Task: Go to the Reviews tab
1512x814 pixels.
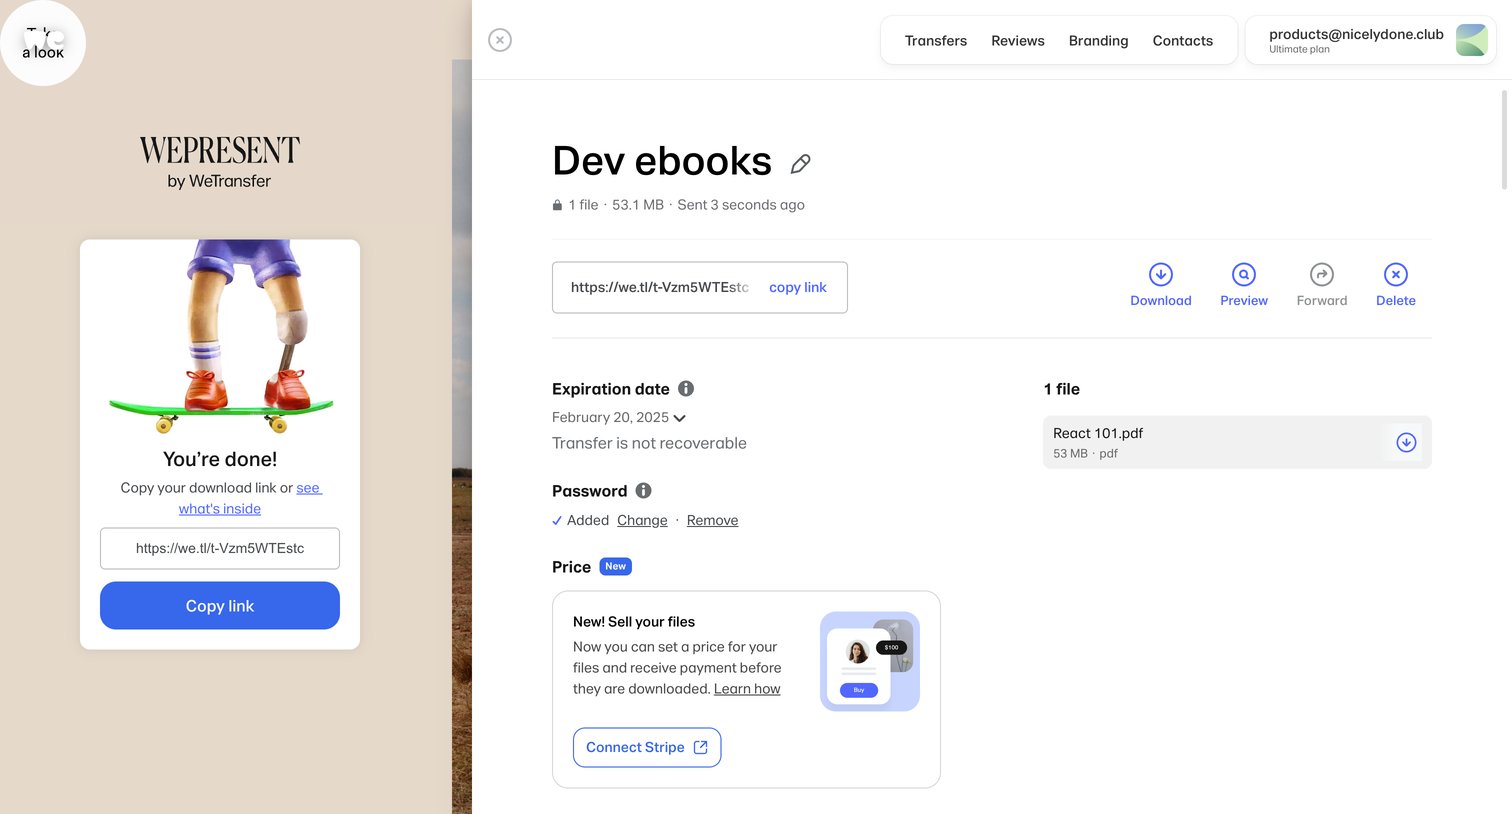Action: [1017, 41]
